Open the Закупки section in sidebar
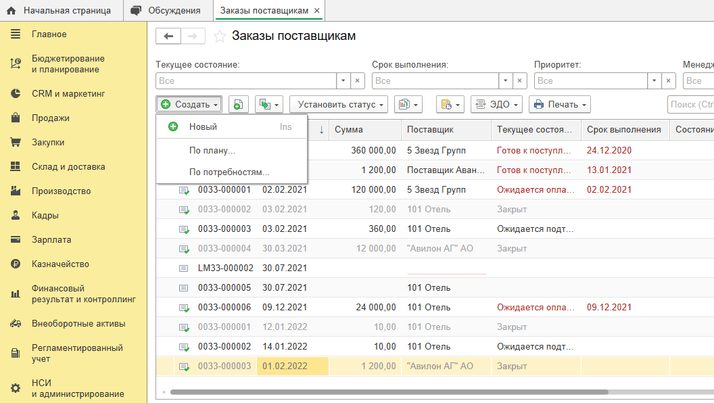 click(x=47, y=142)
